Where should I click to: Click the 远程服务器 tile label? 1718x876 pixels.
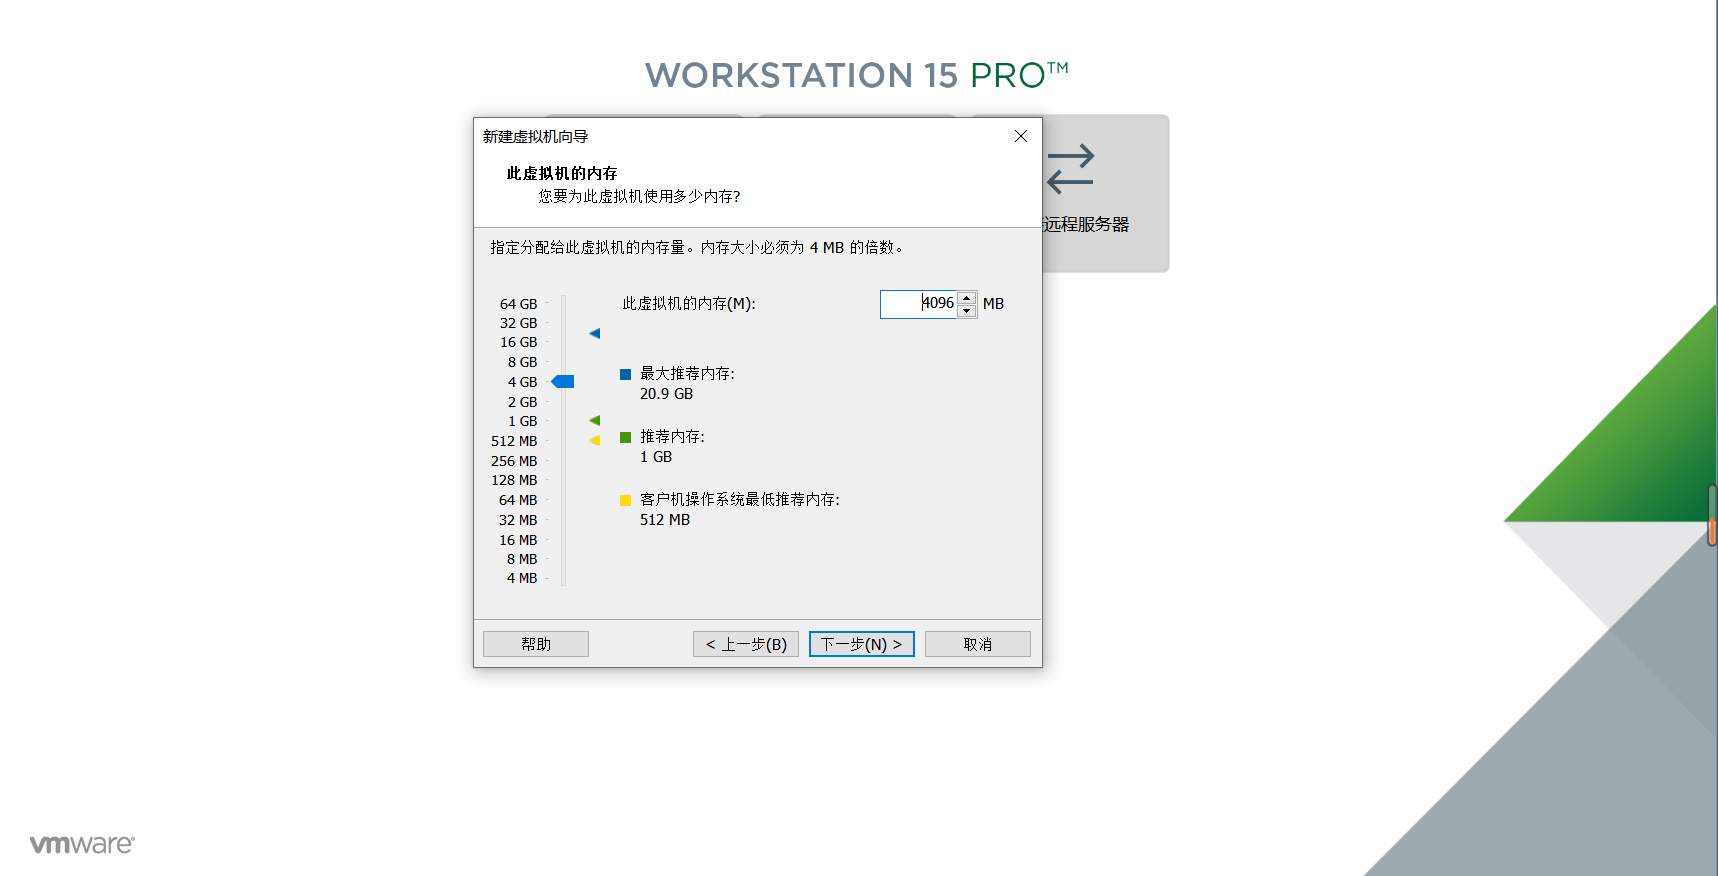[1086, 224]
